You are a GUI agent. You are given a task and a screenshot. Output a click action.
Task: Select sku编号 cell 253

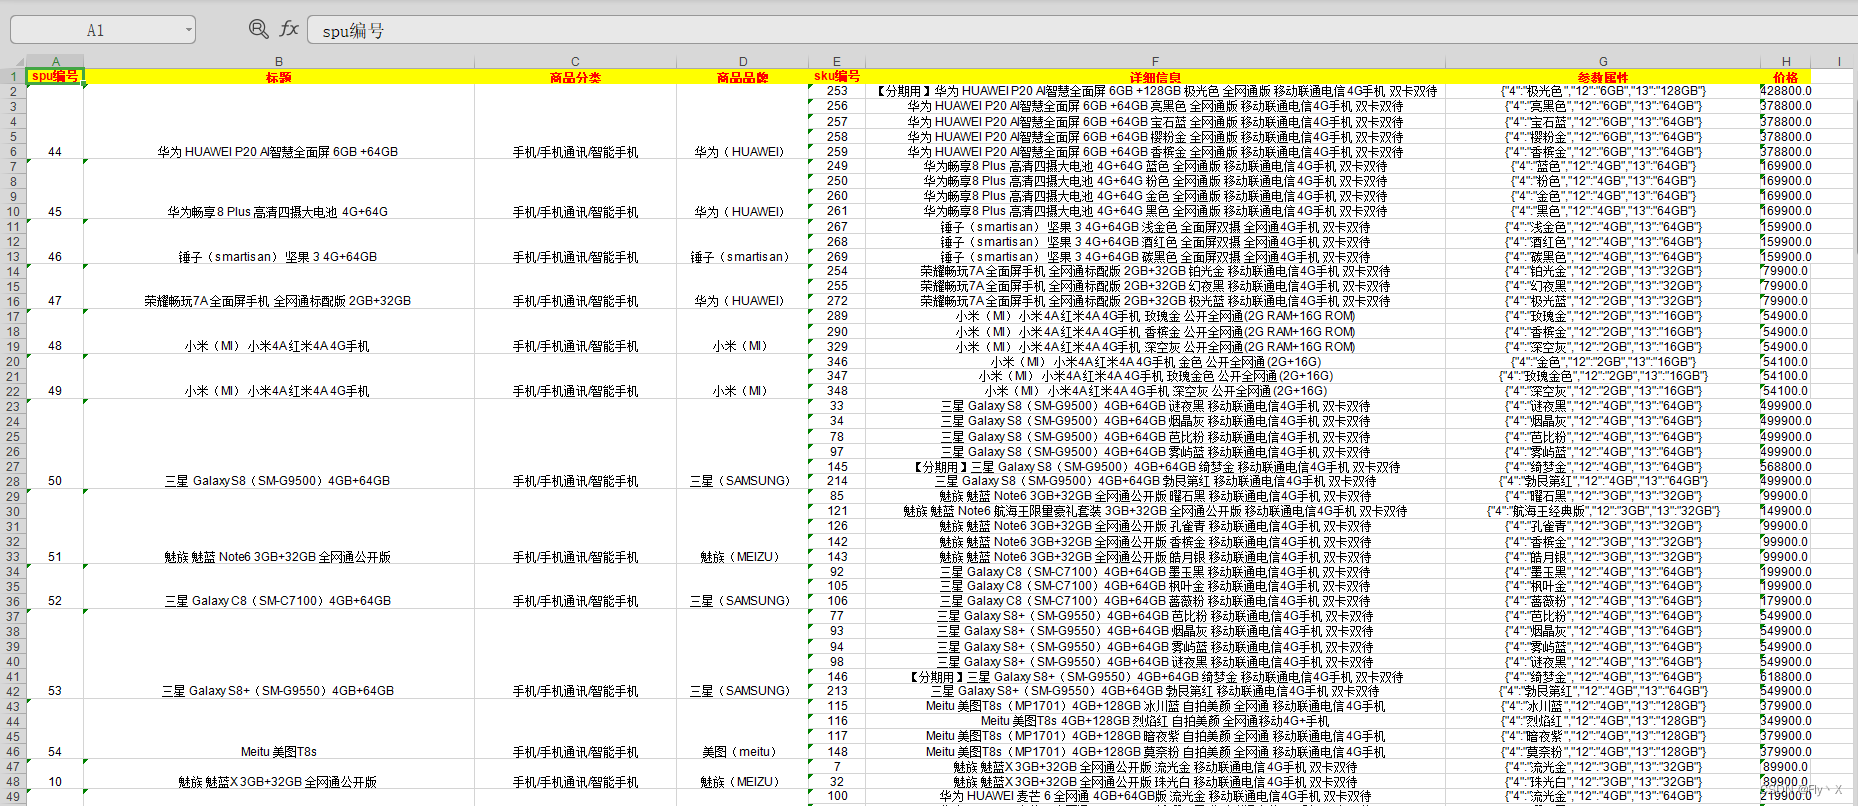(837, 91)
